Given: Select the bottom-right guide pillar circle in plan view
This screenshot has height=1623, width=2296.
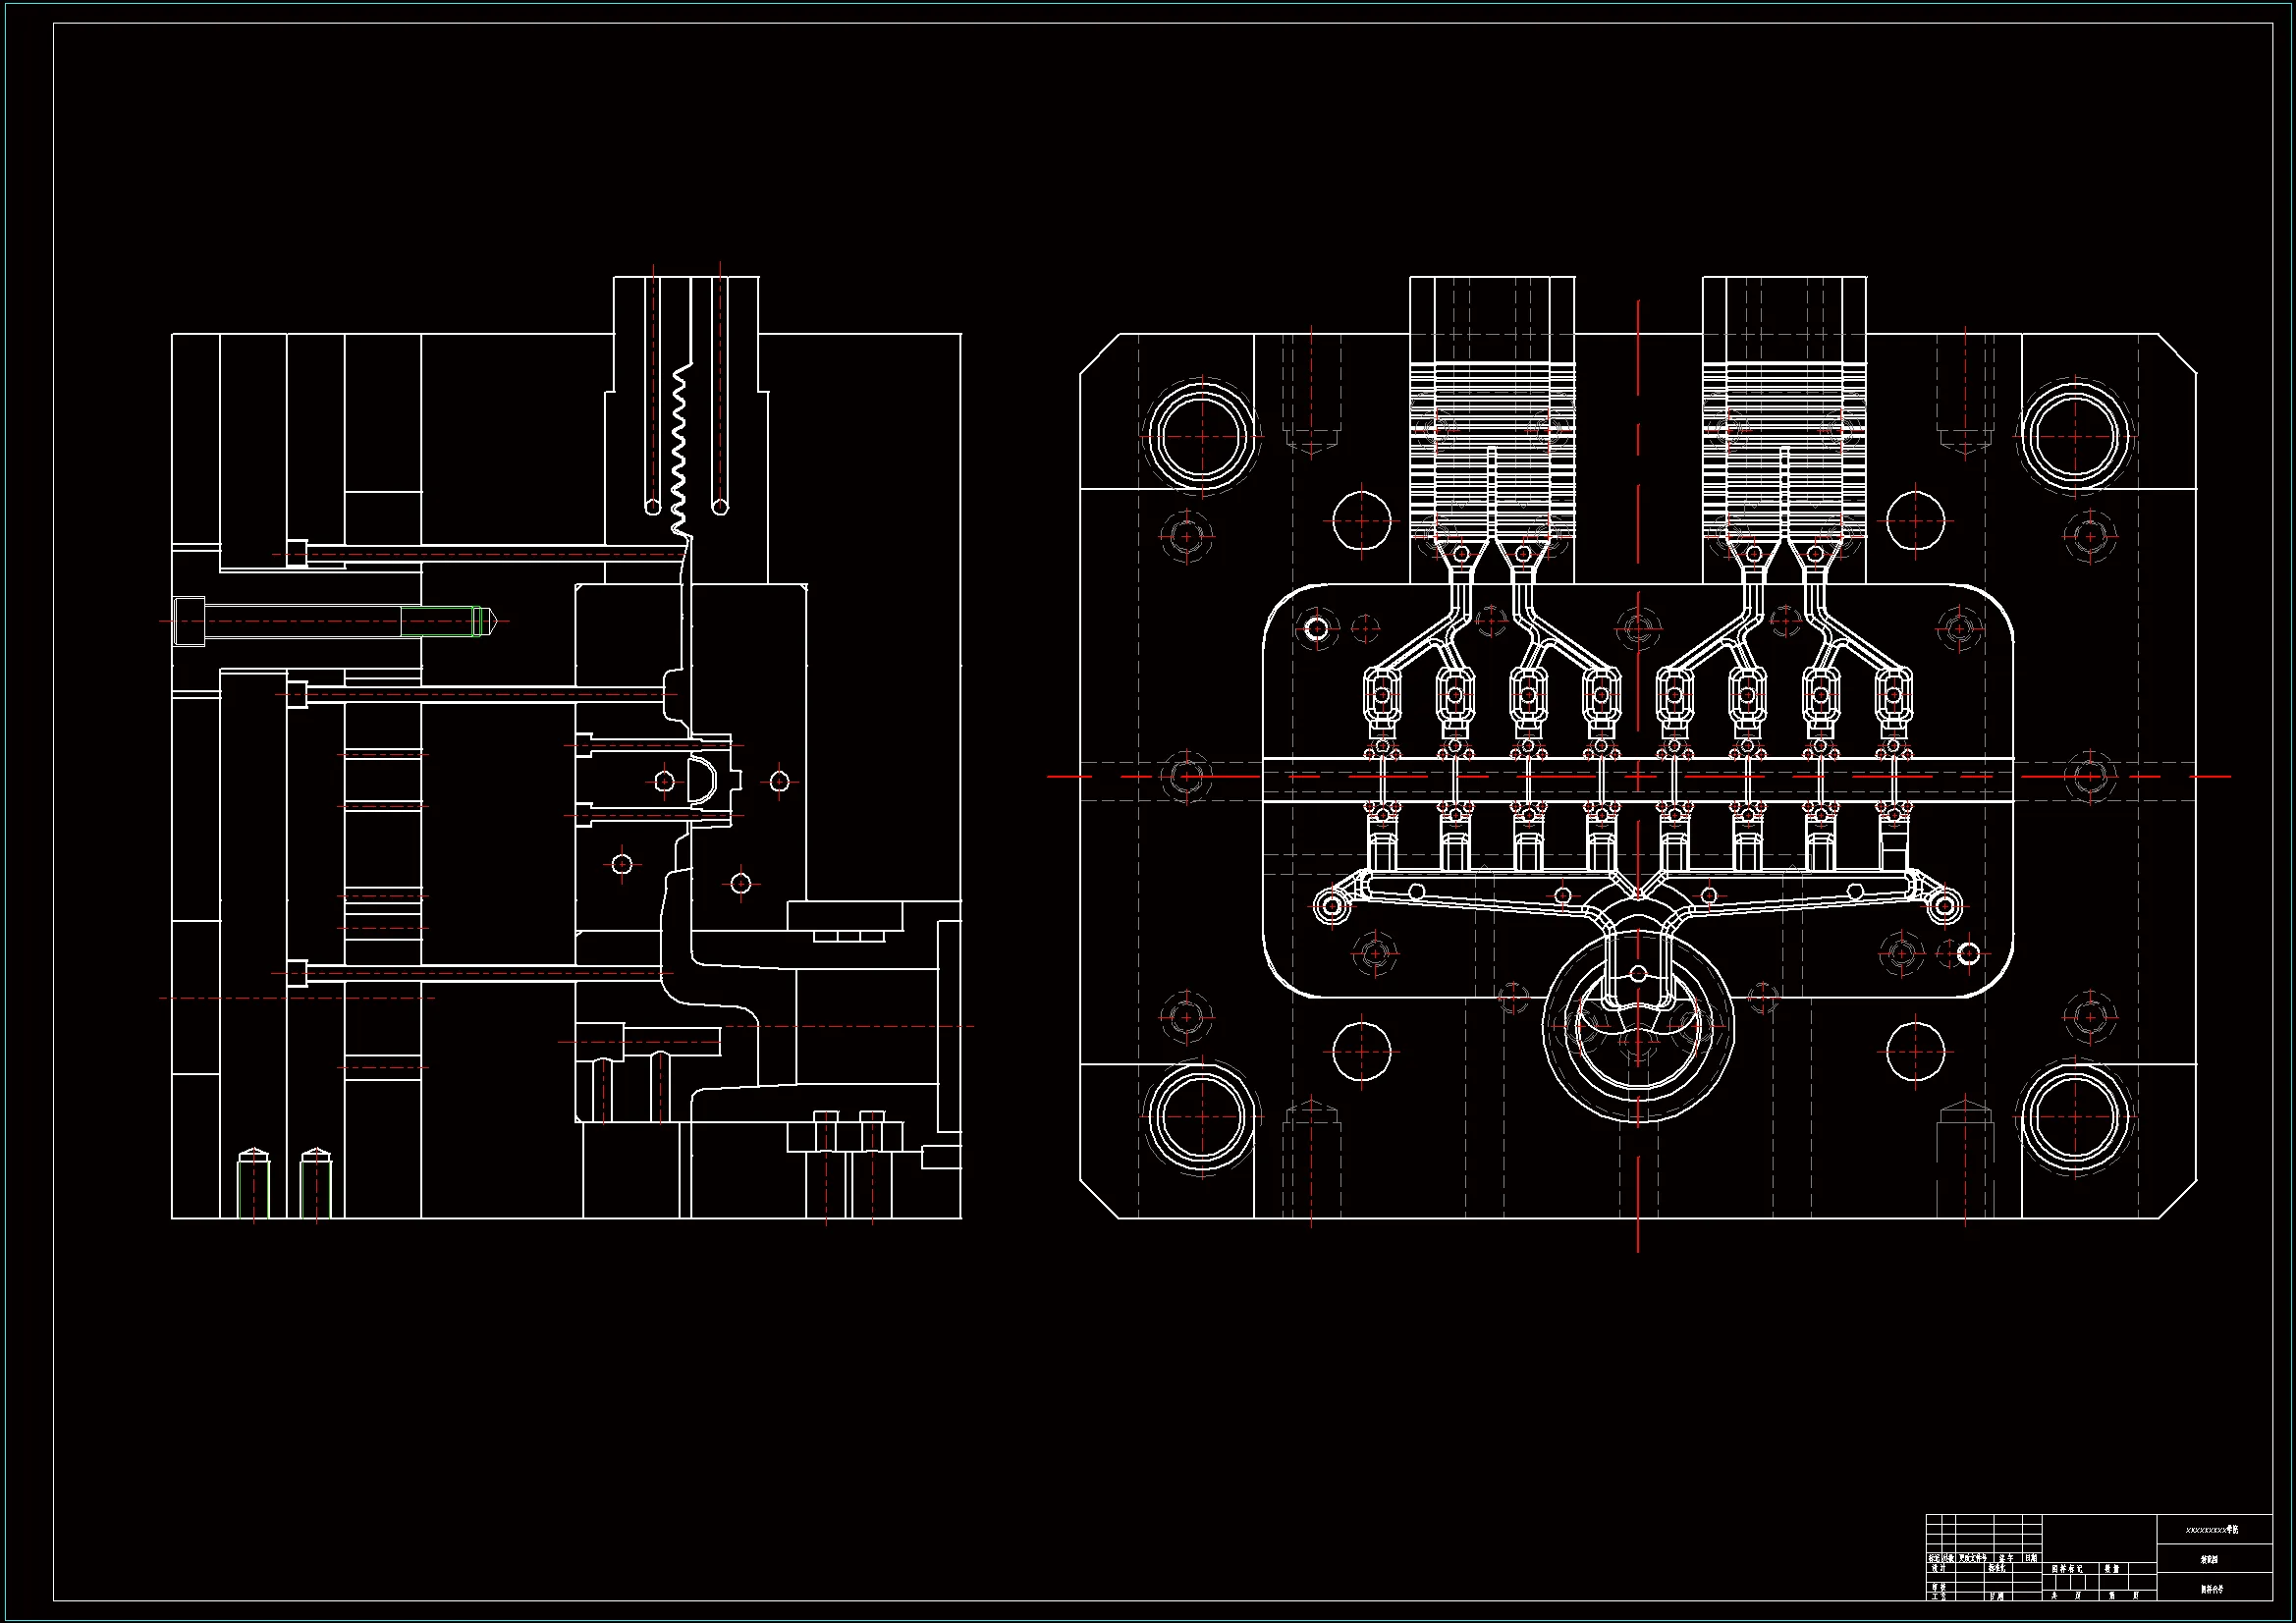Looking at the screenshot, I should (2075, 1118).
